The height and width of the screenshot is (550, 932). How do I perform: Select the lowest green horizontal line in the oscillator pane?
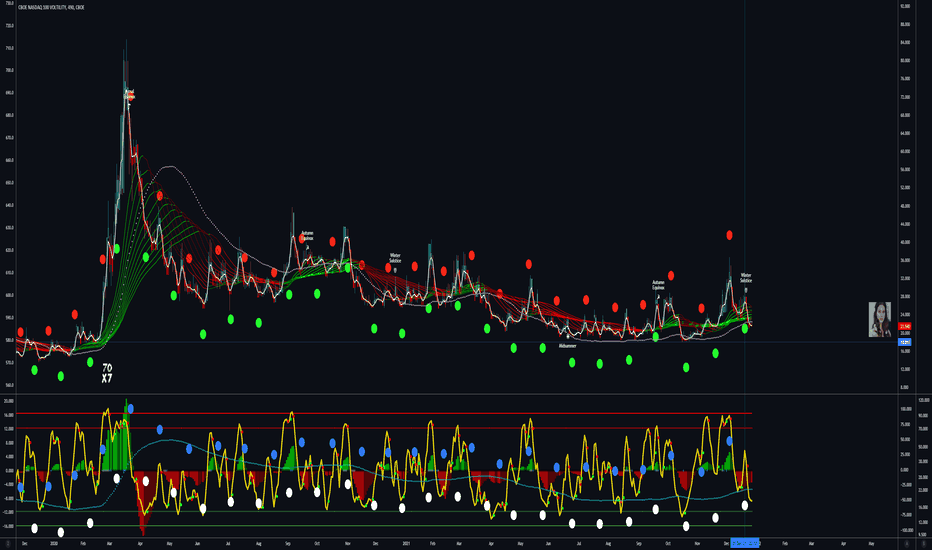click(x=384, y=526)
